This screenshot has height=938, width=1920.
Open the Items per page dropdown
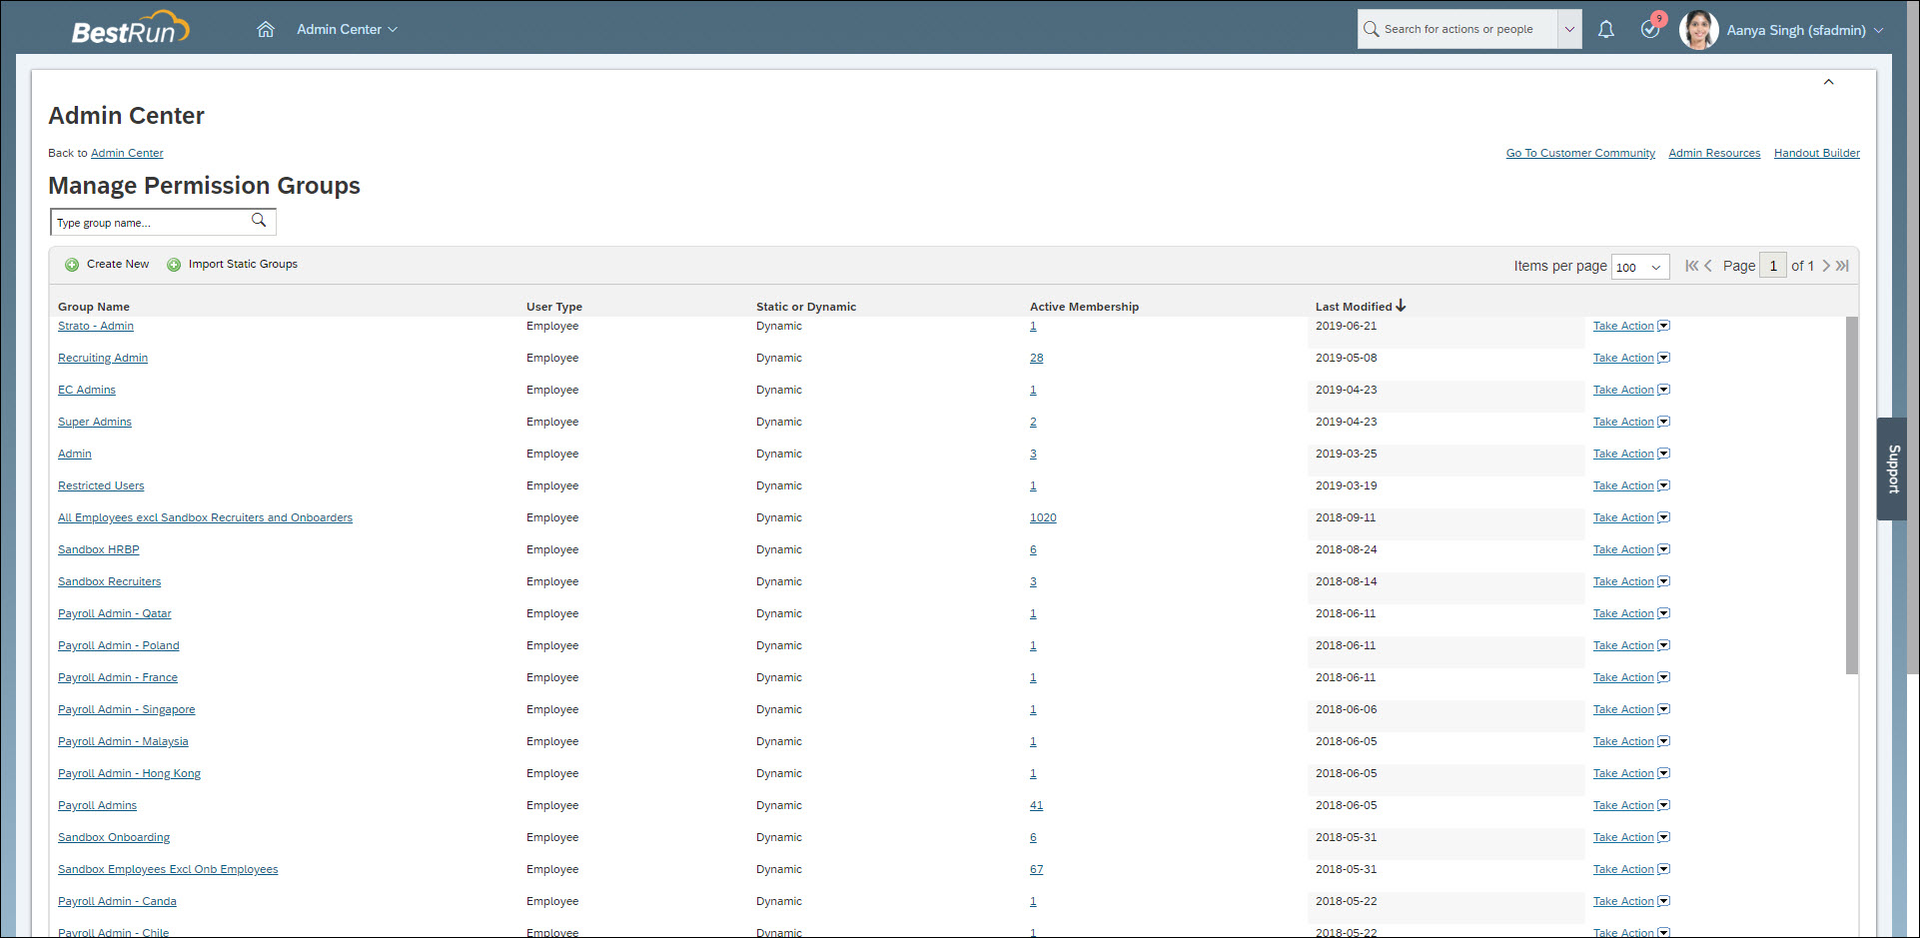(x=1640, y=267)
